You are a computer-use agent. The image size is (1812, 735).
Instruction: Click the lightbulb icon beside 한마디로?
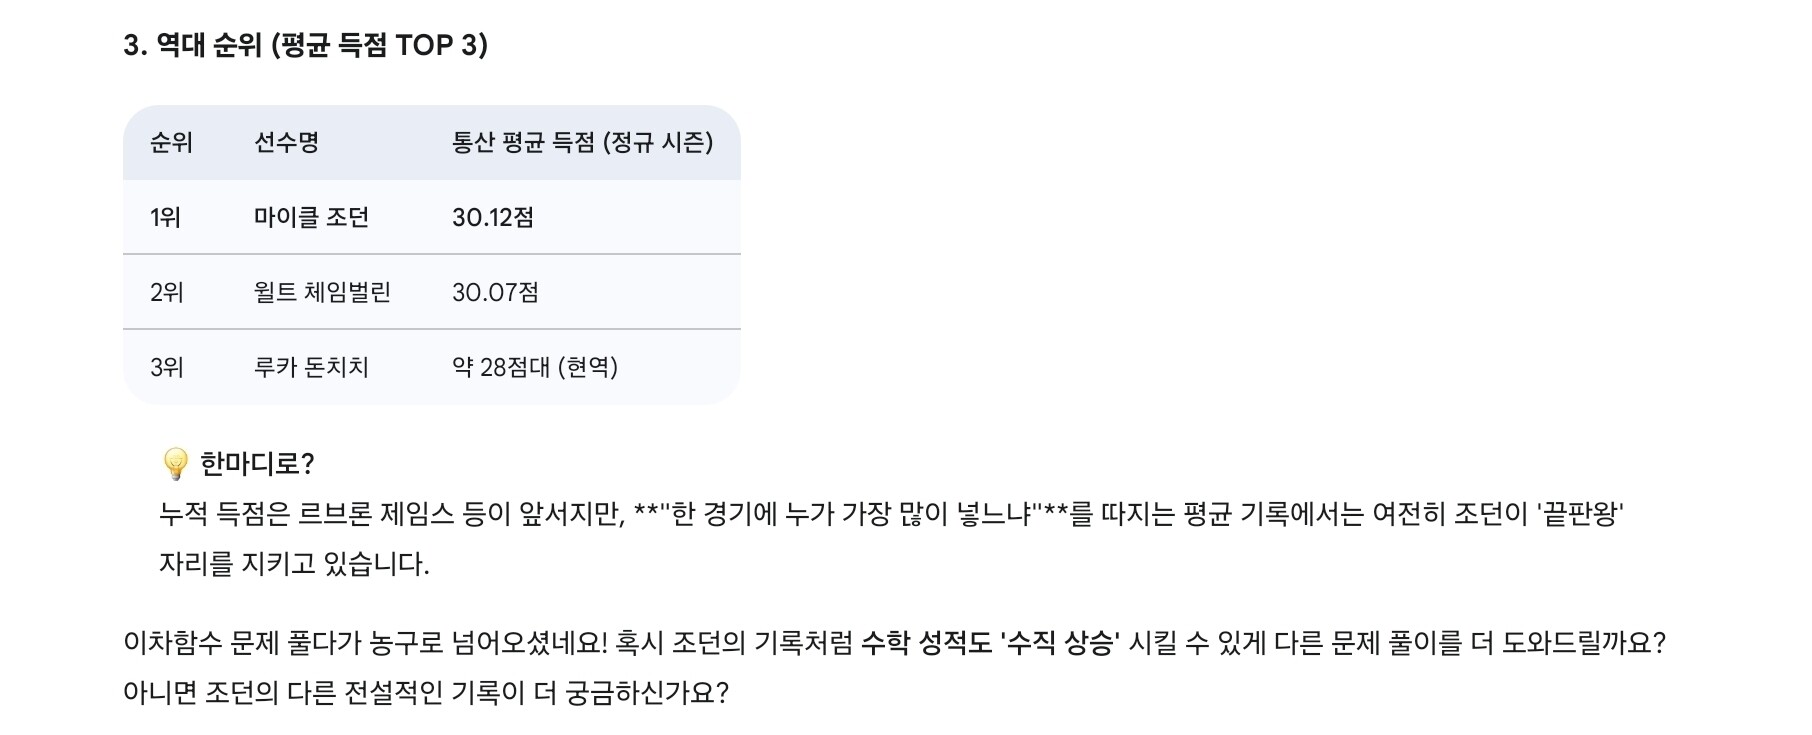(175, 464)
